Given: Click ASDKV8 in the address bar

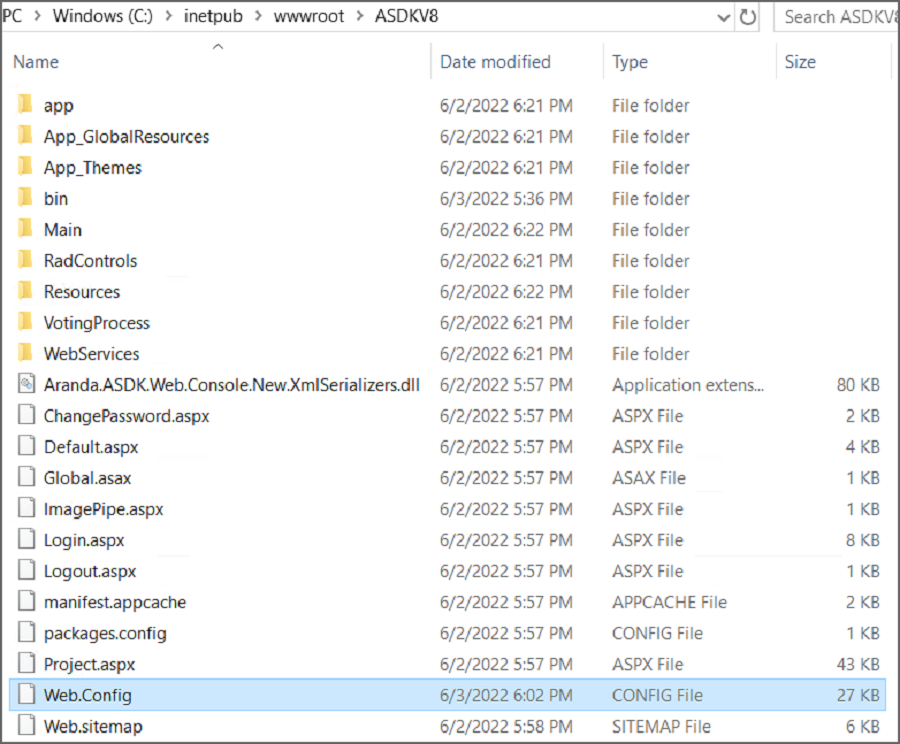Looking at the screenshot, I should [x=406, y=16].
